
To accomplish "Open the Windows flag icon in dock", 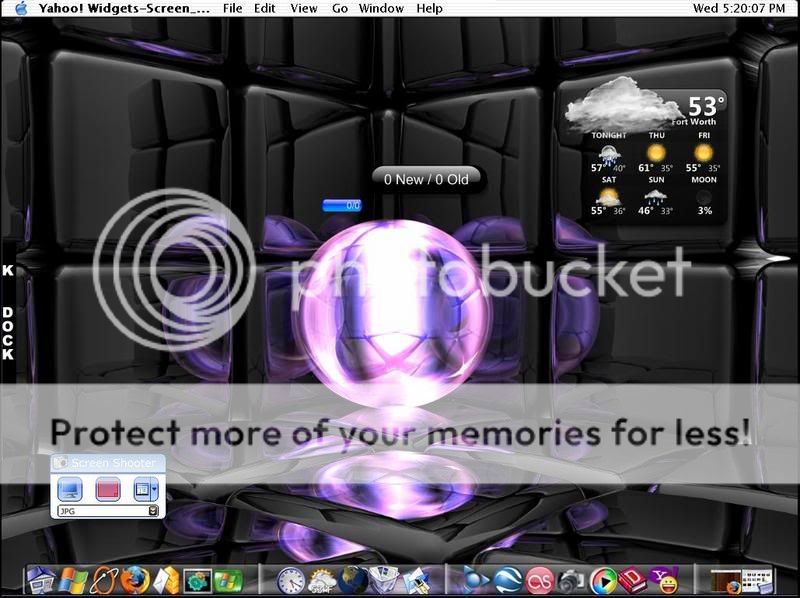I will 74,580.
